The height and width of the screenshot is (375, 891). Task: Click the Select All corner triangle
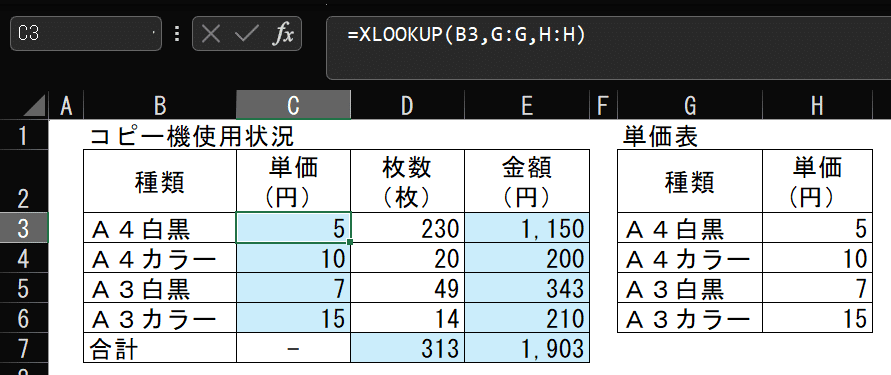[35, 106]
